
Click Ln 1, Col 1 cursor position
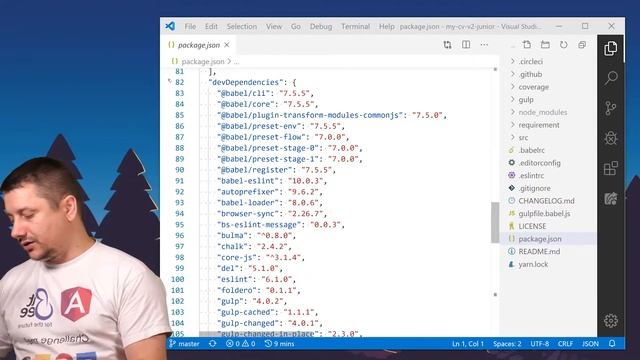point(468,344)
